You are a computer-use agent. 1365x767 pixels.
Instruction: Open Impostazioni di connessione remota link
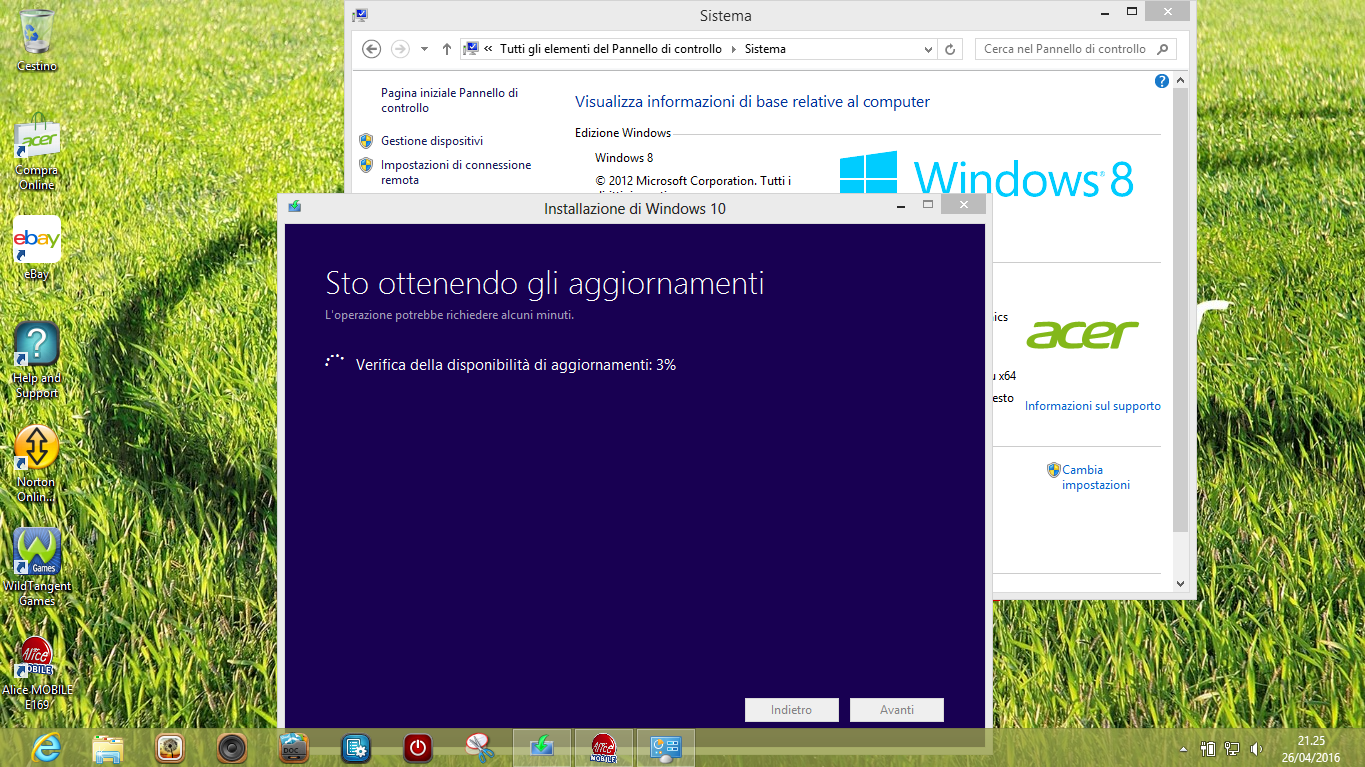pyautogui.click(x=456, y=172)
